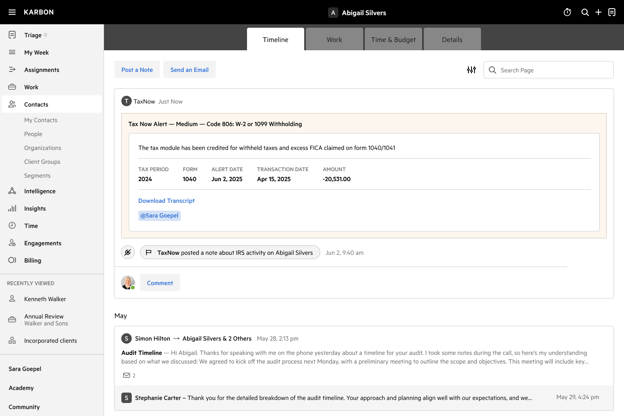The height and width of the screenshot is (416, 624).
Task: Switch to the Work tab
Action: coord(334,39)
